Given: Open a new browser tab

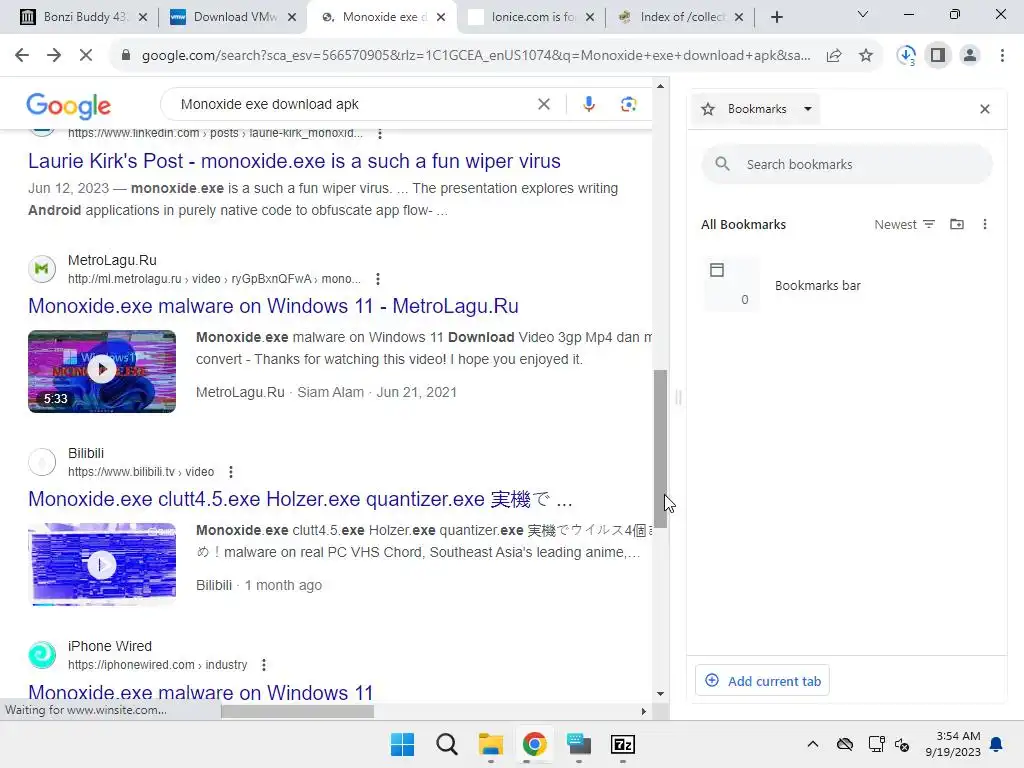Looking at the screenshot, I should 776,17.
